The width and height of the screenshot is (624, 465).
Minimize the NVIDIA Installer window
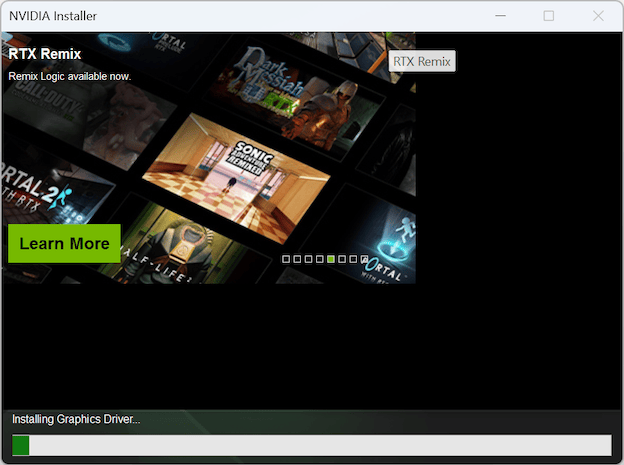pos(500,16)
